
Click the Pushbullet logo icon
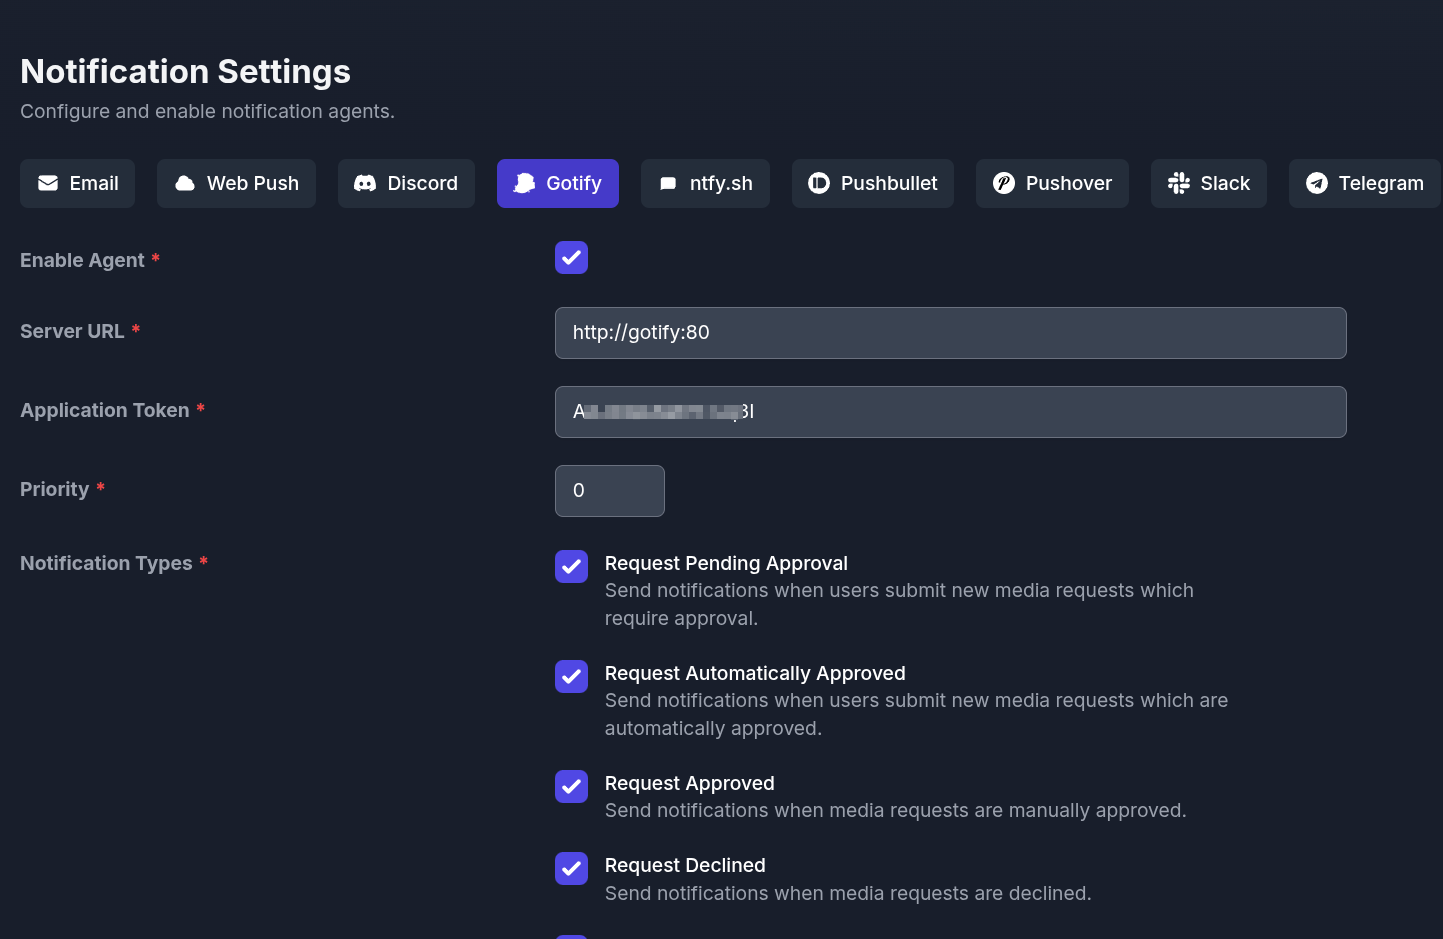[819, 183]
